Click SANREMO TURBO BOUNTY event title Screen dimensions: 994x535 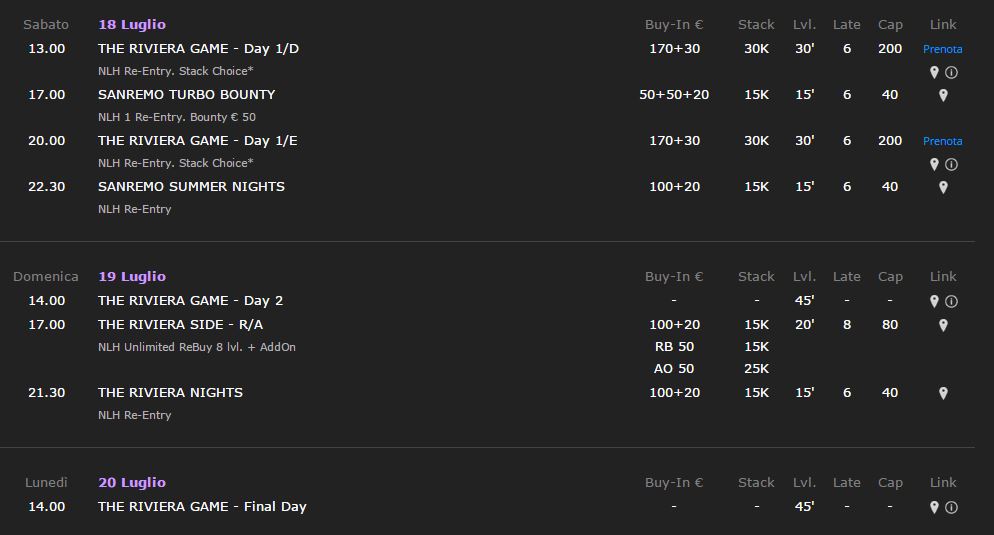[187, 94]
